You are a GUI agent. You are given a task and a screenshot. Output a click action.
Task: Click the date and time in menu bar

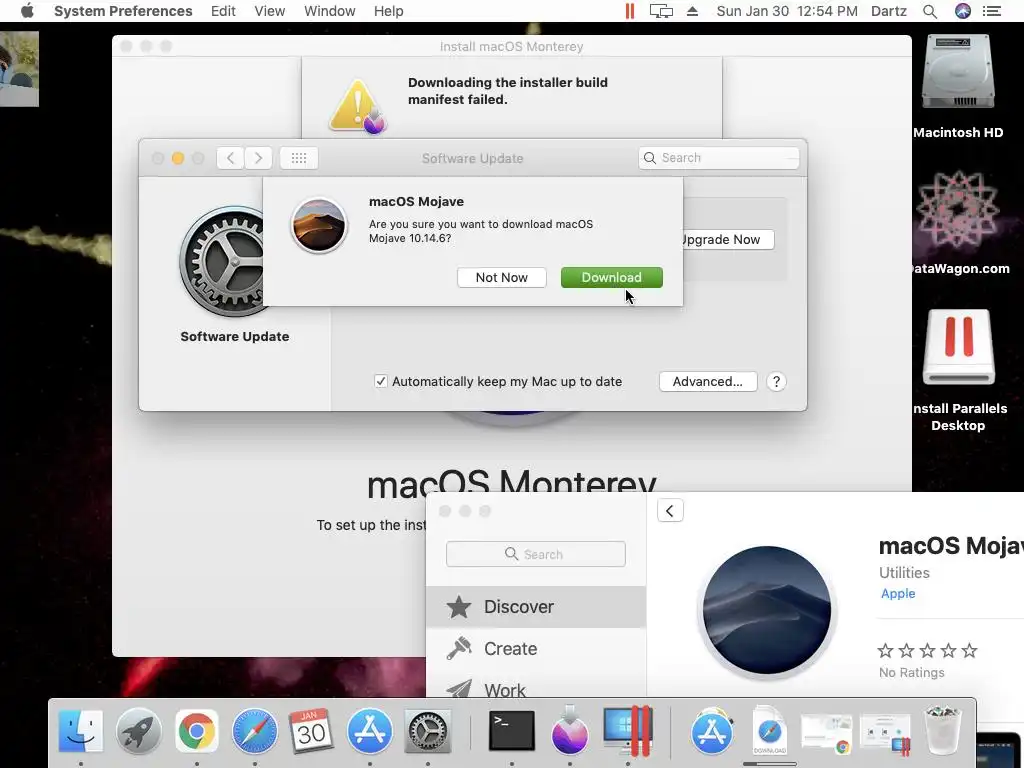pyautogui.click(x=787, y=11)
